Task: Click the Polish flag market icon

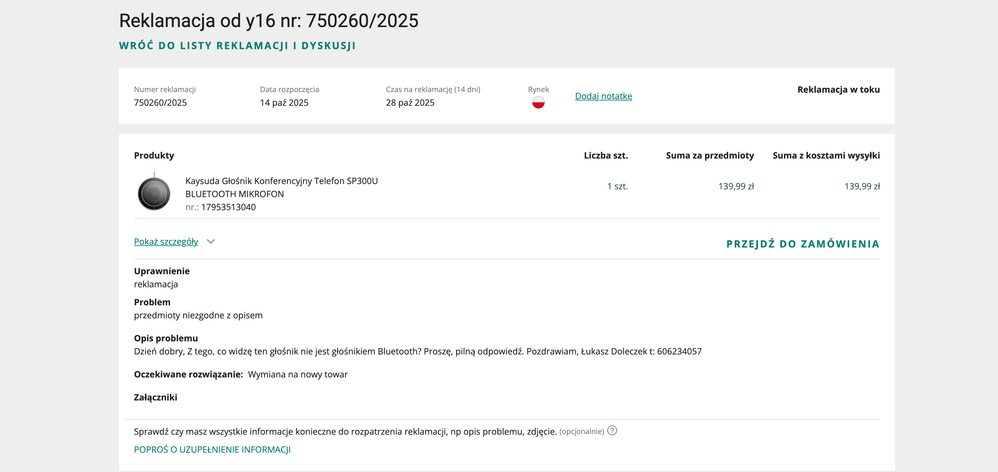Action: pyautogui.click(x=538, y=102)
